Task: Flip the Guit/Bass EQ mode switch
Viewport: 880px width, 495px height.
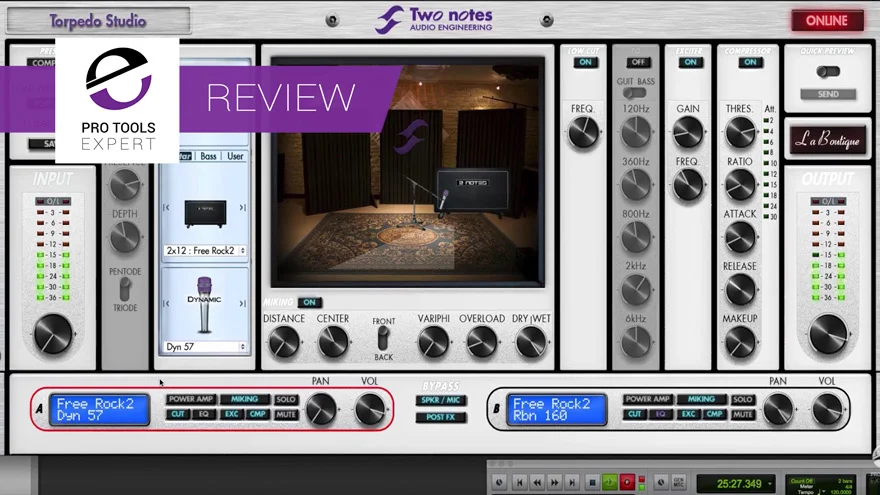Action: tap(635, 93)
